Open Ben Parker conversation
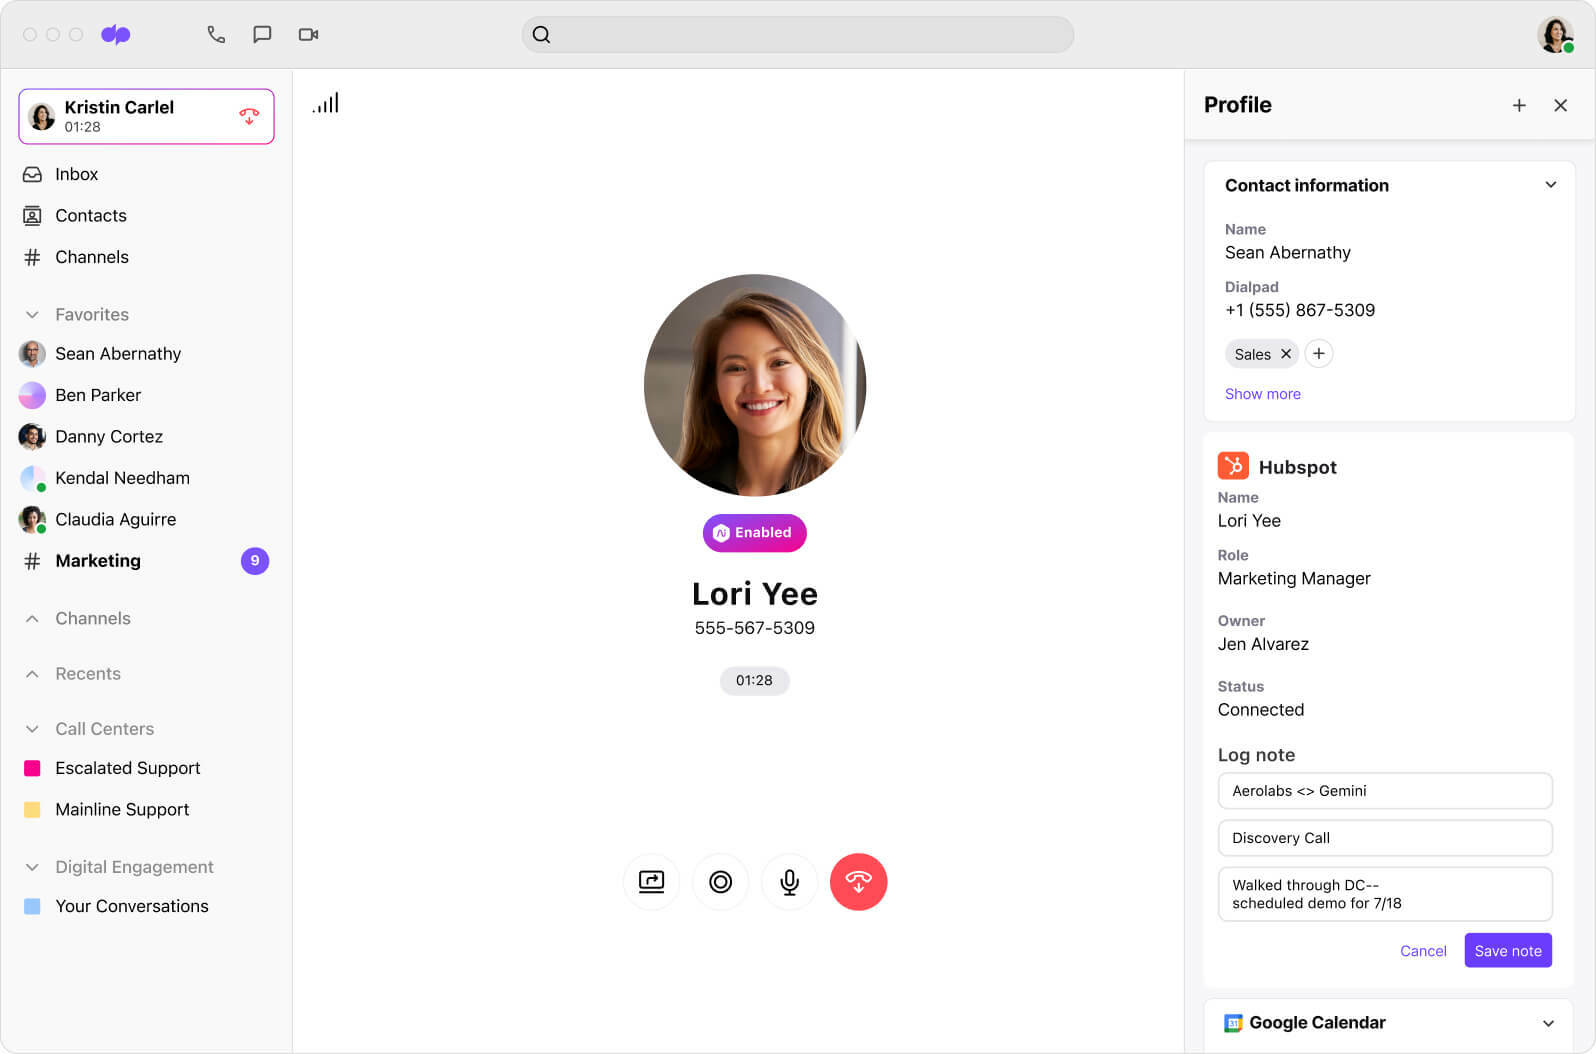The width and height of the screenshot is (1596, 1054). [146, 395]
